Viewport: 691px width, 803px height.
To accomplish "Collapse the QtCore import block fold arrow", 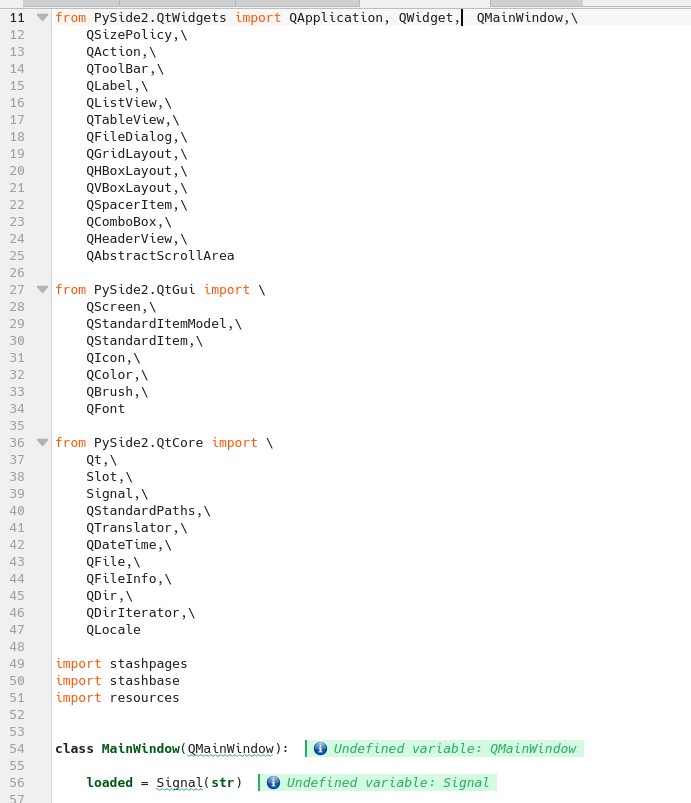I will pos(43,442).
